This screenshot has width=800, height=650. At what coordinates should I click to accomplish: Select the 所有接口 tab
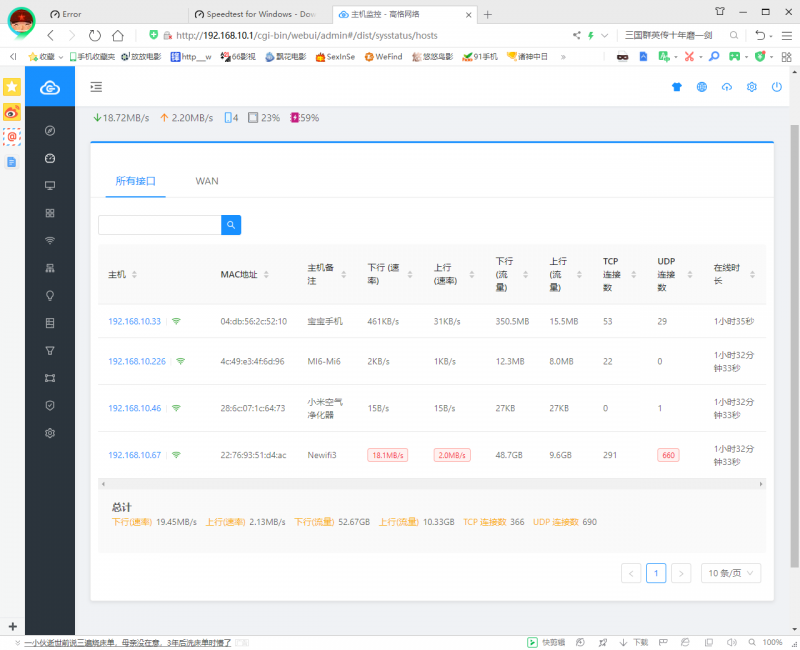135,181
